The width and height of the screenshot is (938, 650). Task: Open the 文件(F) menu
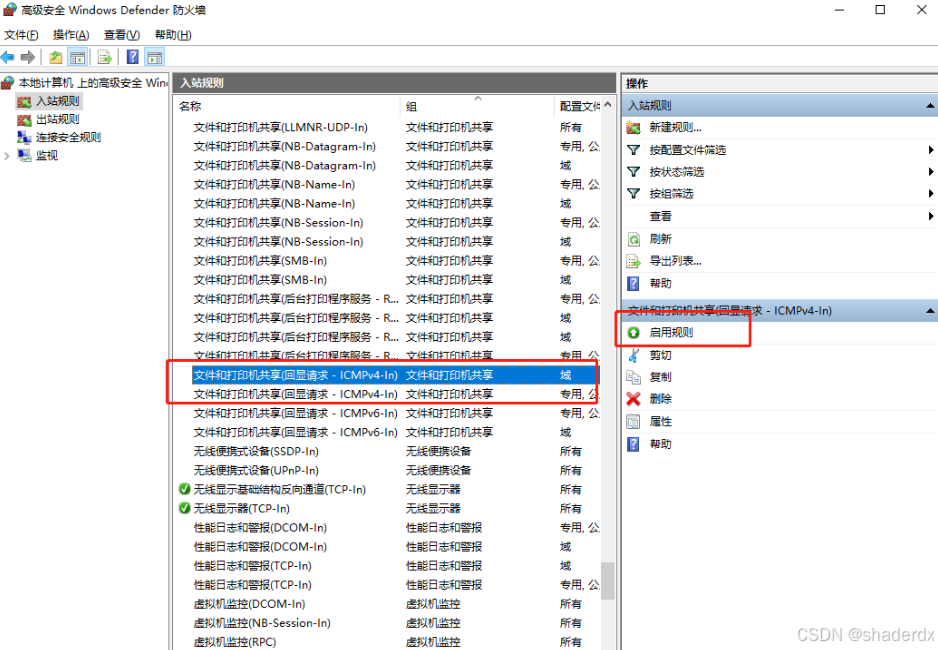click(x=21, y=35)
